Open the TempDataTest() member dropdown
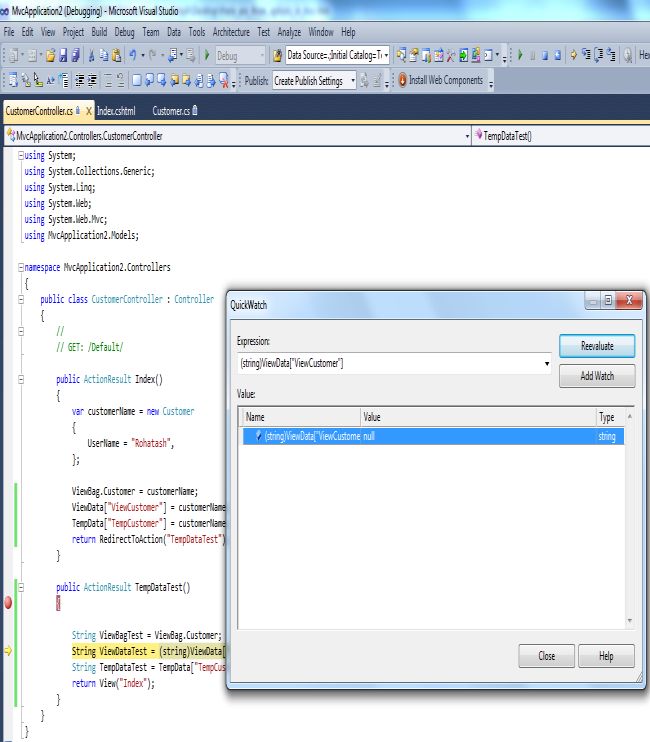The height and width of the screenshot is (742, 650). coord(562,136)
